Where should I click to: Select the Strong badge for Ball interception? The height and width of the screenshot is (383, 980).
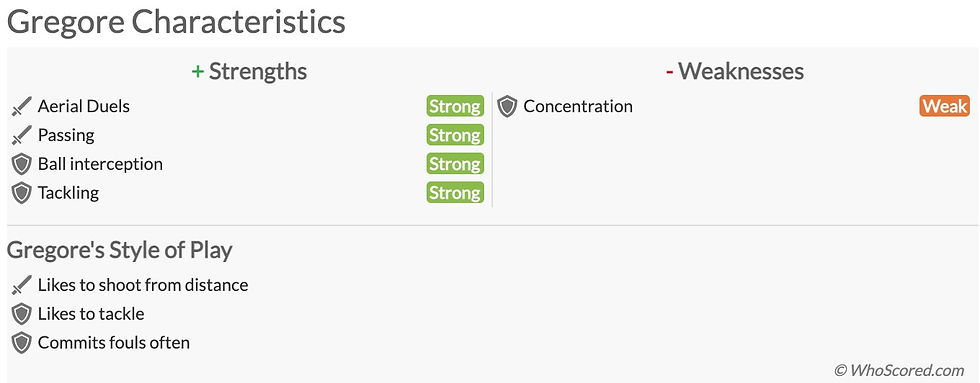(x=455, y=164)
